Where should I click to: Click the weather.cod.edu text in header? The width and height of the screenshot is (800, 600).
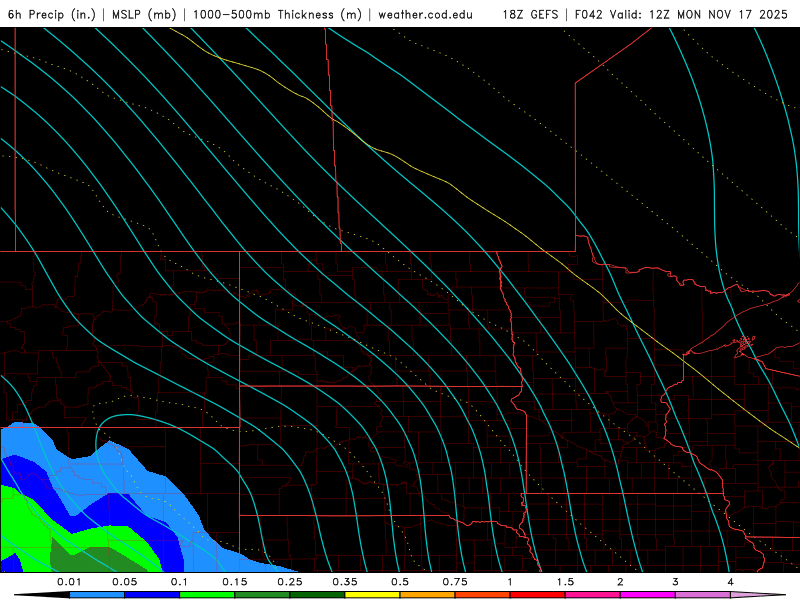tap(425, 14)
